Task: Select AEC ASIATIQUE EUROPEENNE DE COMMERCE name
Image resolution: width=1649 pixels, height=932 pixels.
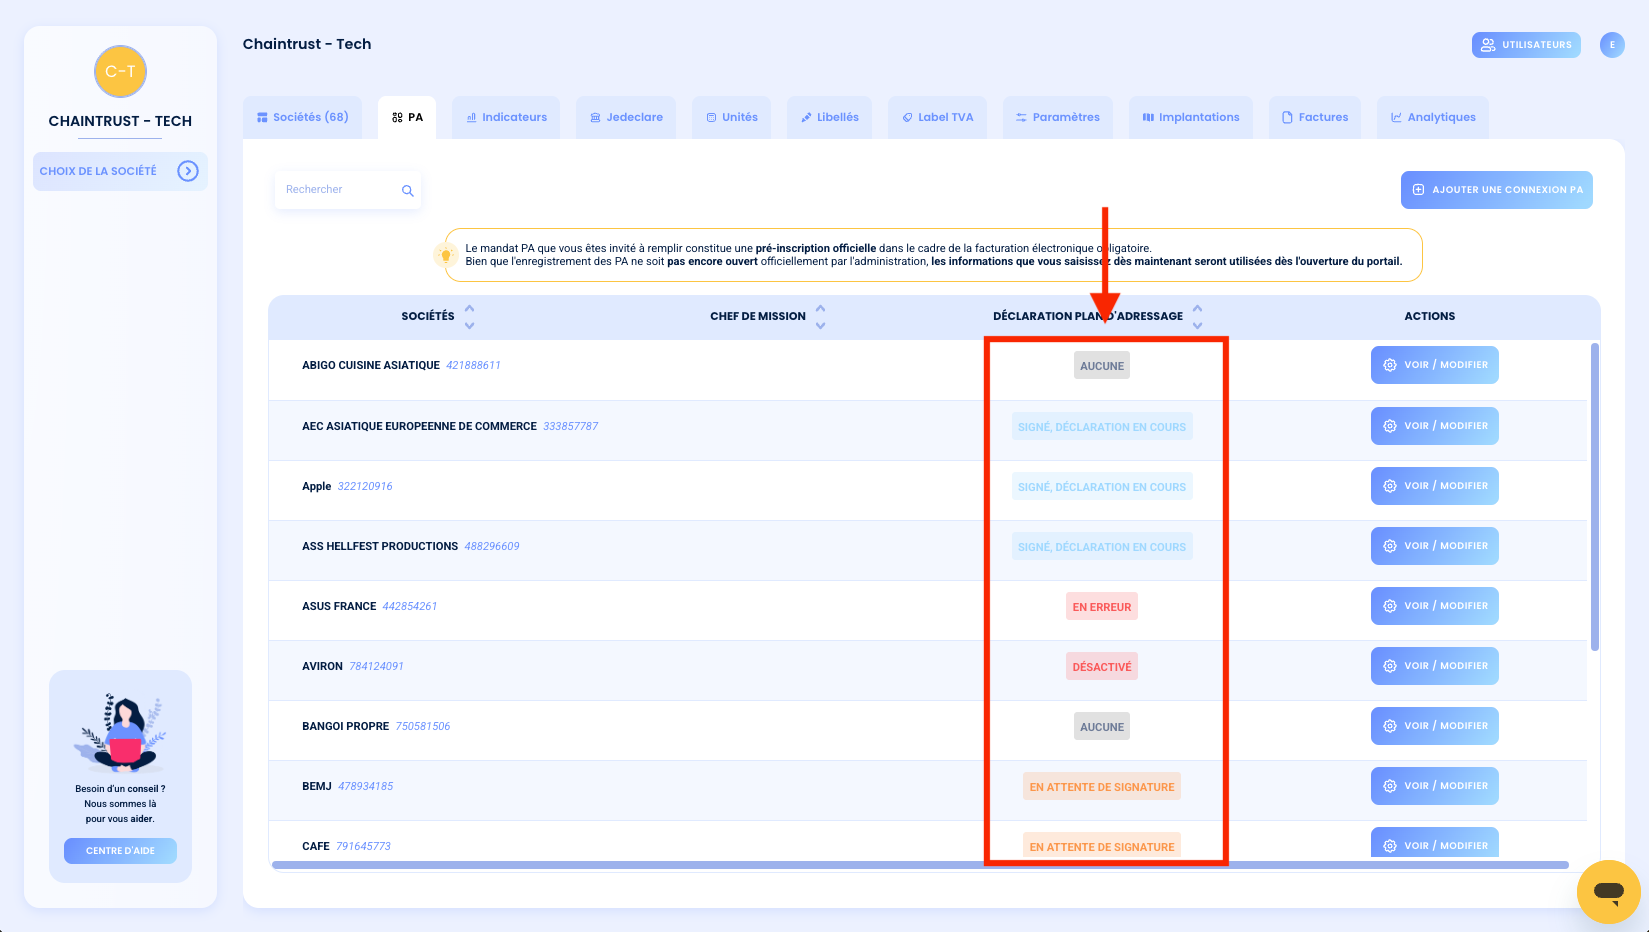Action: (419, 426)
